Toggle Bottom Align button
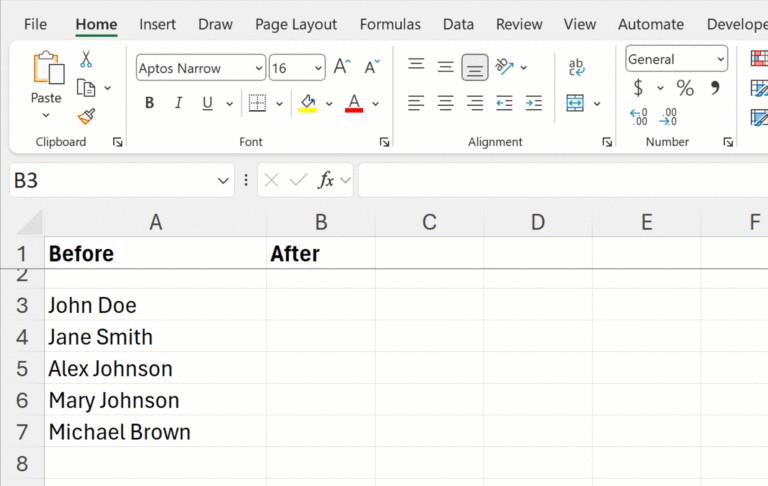Image resolution: width=768 pixels, height=486 pixels. click(475, 68)
